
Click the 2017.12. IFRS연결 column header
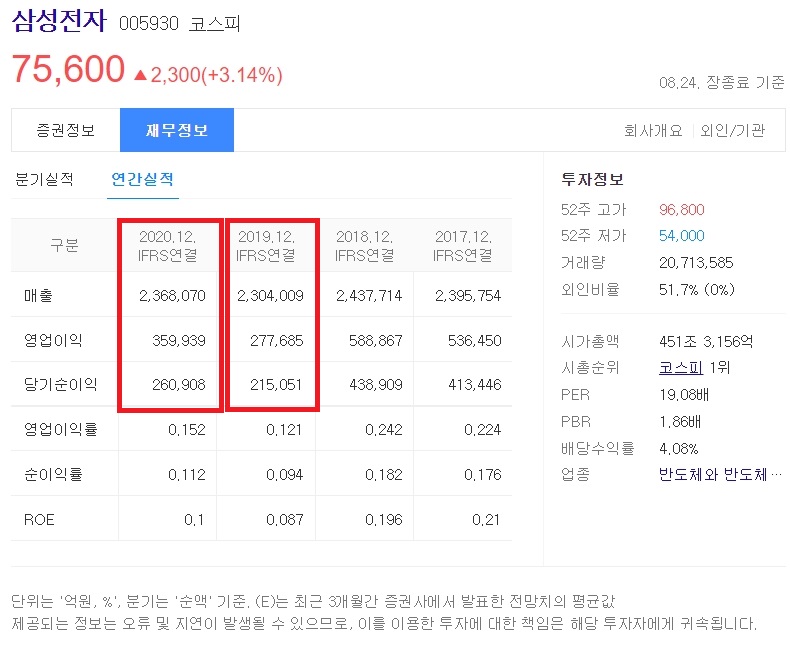pyautogui.click(x=463, y=246)
